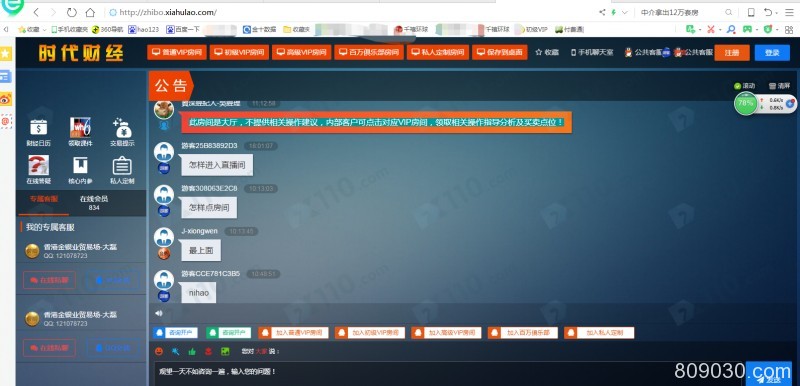Viewport: 800px width, 386px height.
Task: Click the Weibo icon in browser sidebar
Action: [x=6, y=99]
